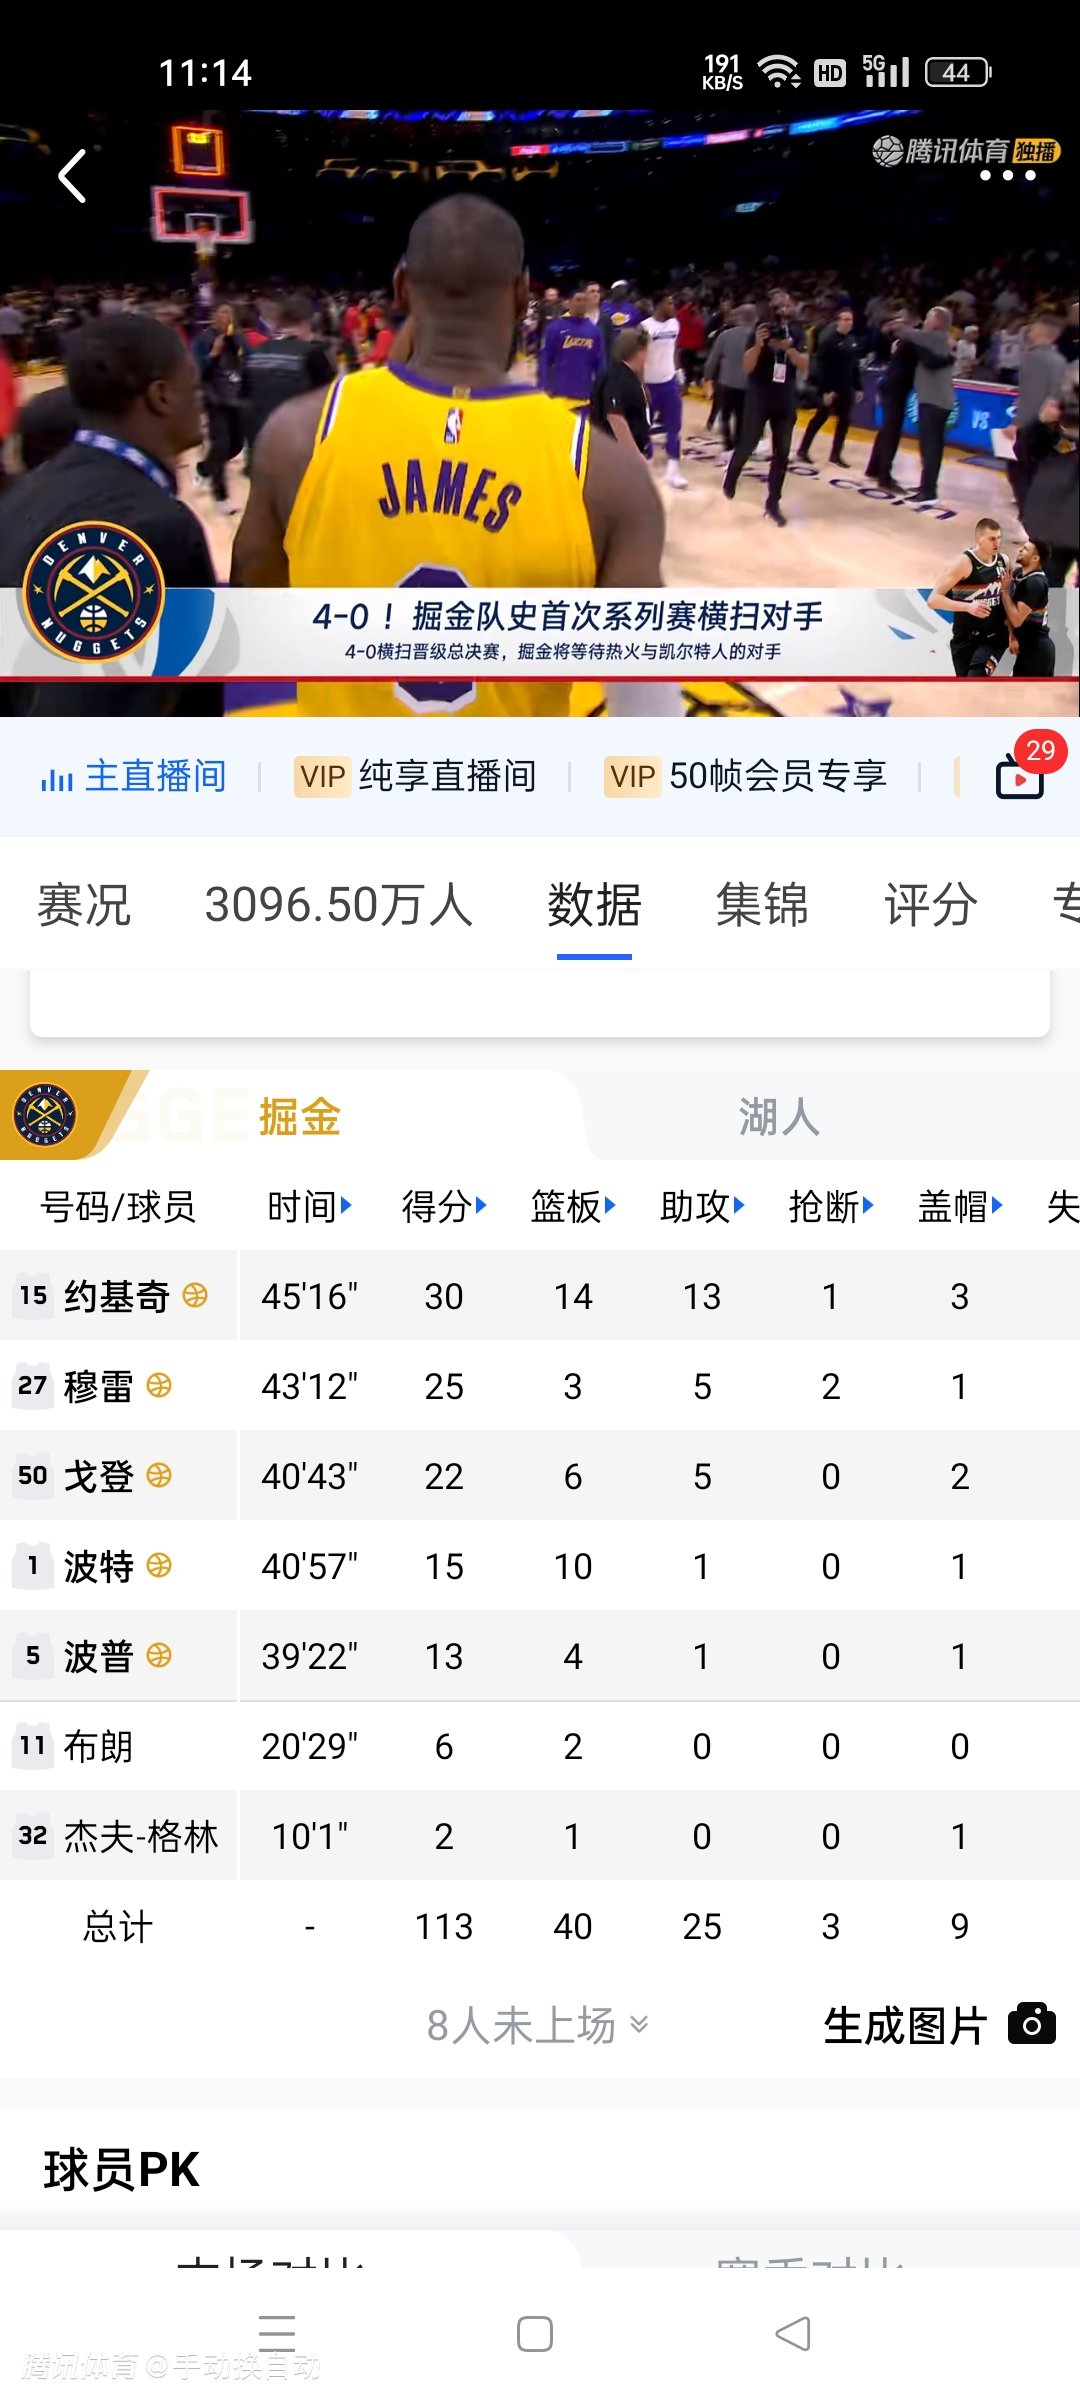Screen dimensions: 1080x2400
Task: Expand the 8人未上场 players list
Action: [x=537, y=2026]
